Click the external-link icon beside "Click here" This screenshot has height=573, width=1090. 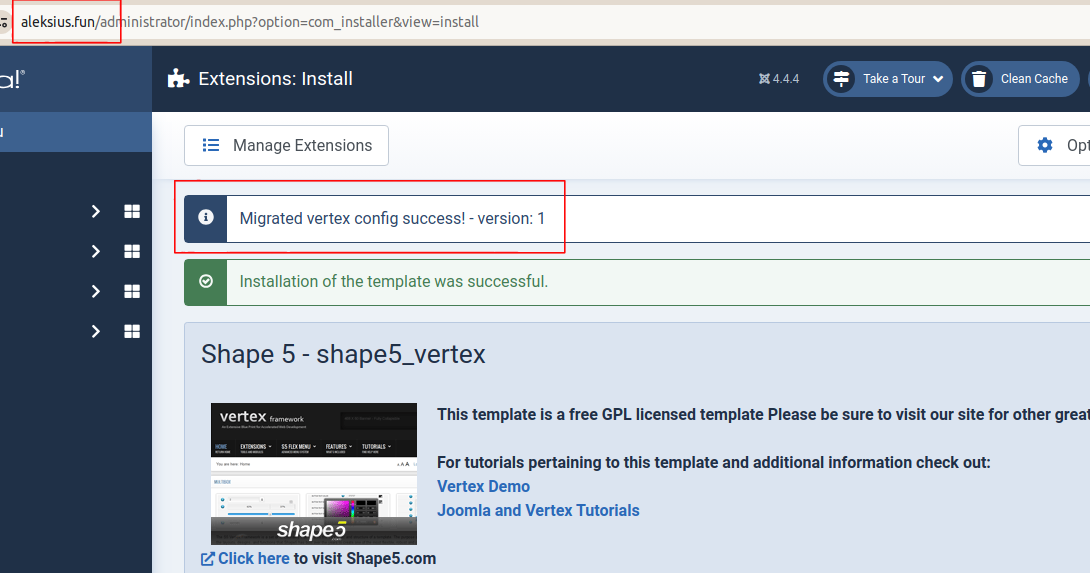[208, 559]
